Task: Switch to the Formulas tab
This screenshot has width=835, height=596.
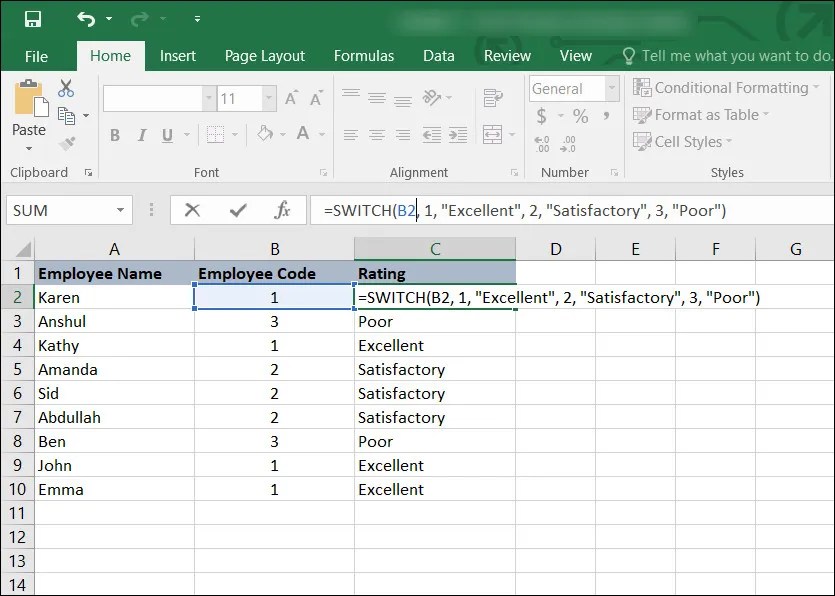Action: (364, 56)
